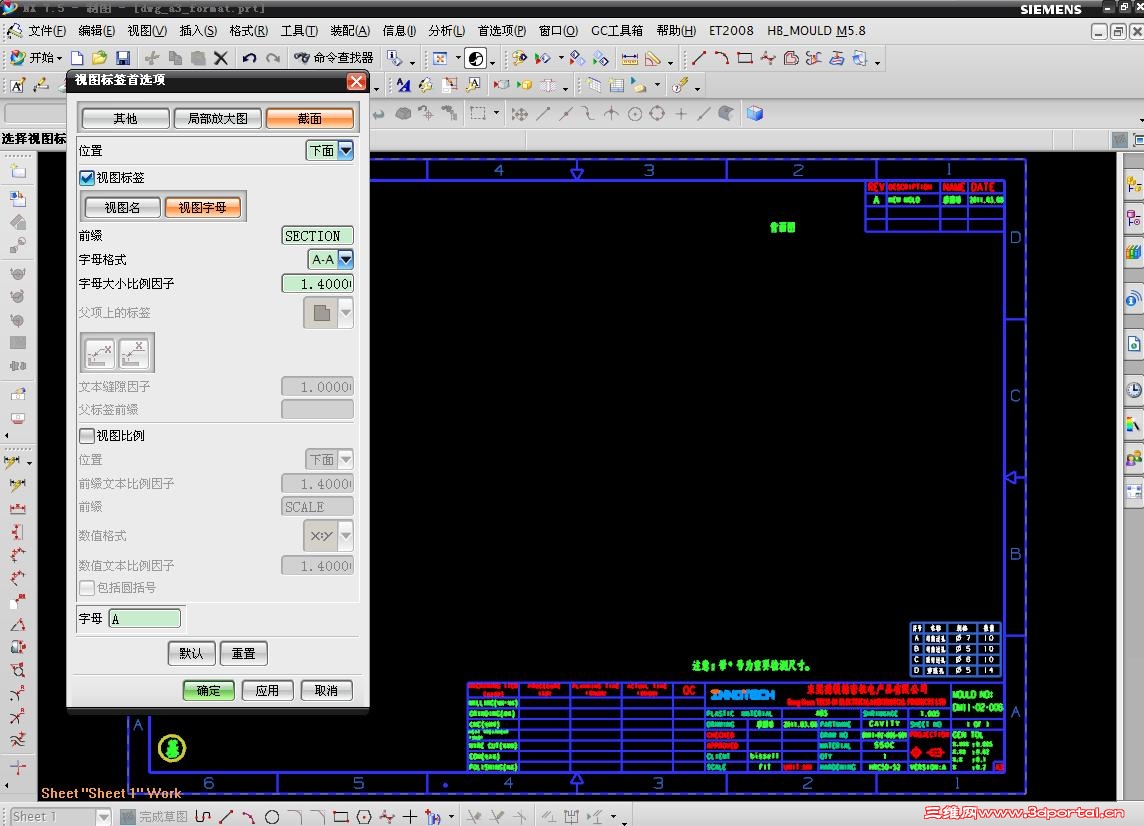
Task: Open the 字母格式 A-A dropdown
Action: pyautogui.click(x=346, y=259)
